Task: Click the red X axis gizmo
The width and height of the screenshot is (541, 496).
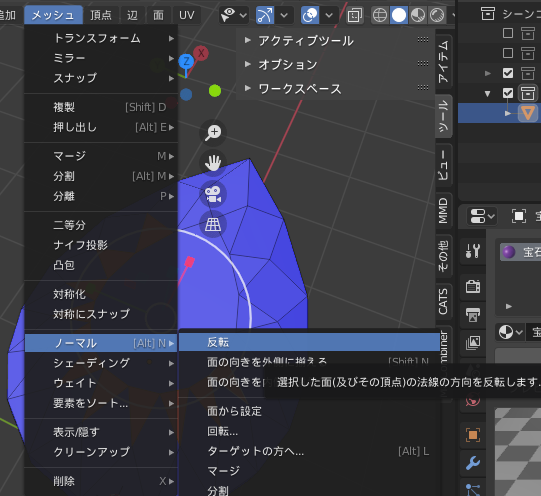Action: point(201,53)
